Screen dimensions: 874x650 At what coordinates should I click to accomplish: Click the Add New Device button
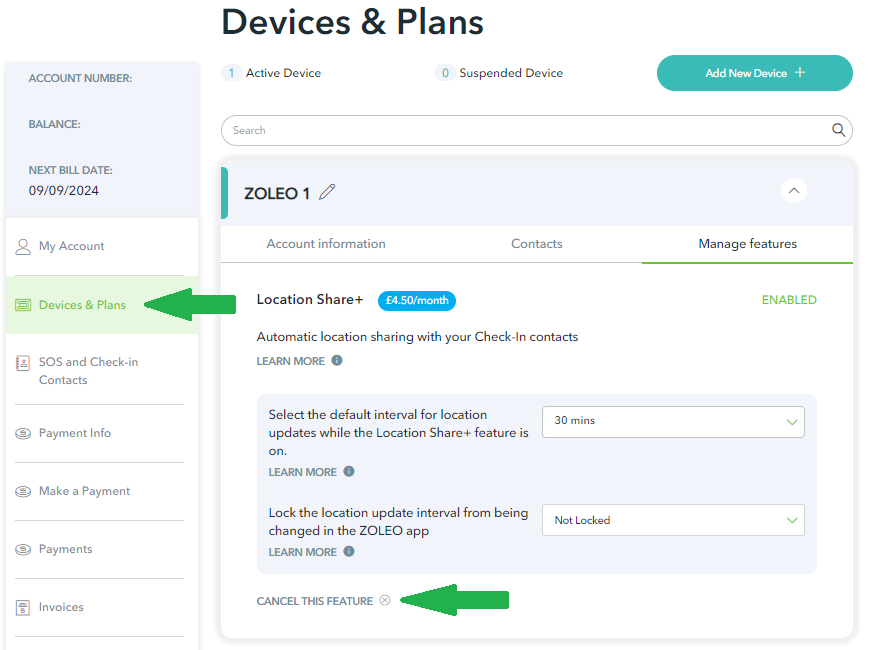pyautogui.click(x=755, y=73)
